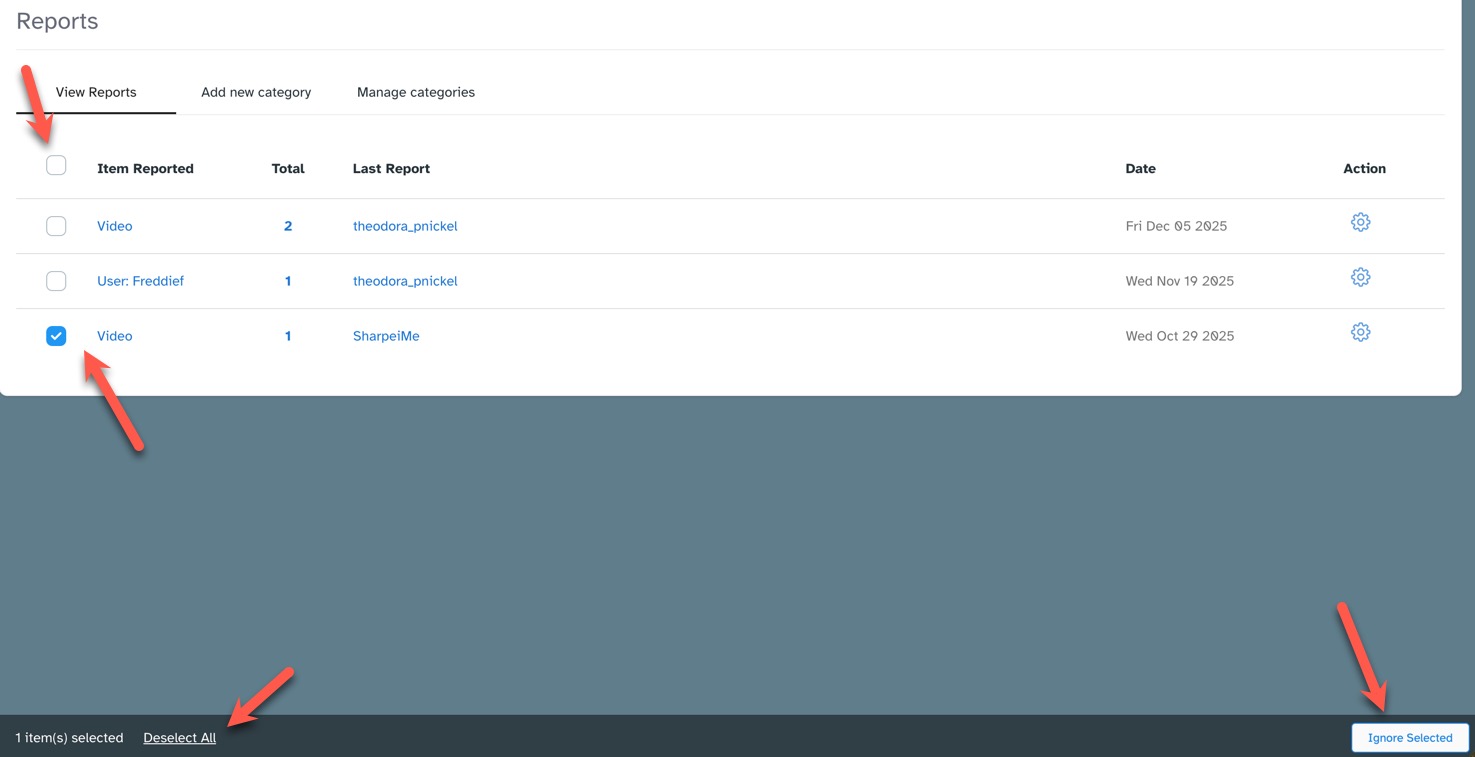Open the gear menu for the SharpeiMe report
Screen dimensions: 1475x757
point(1360,333)
